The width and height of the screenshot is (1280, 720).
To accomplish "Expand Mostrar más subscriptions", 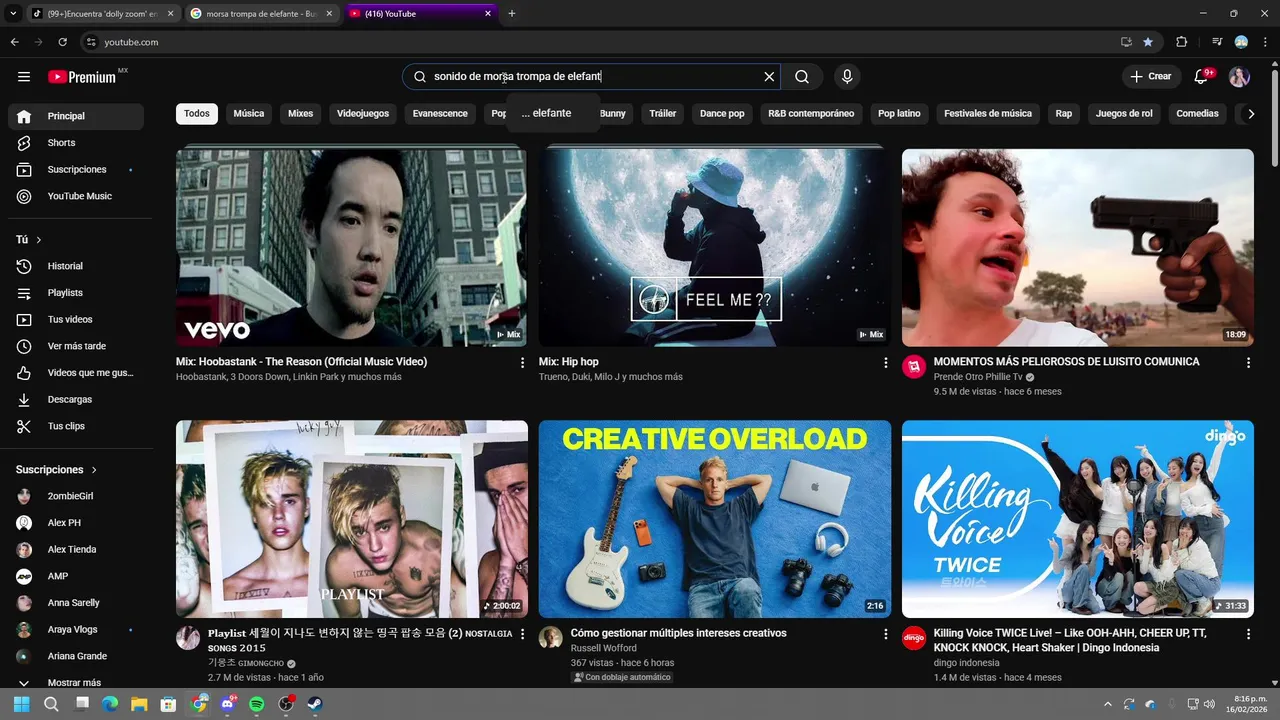I will click(x=76, y=683).
